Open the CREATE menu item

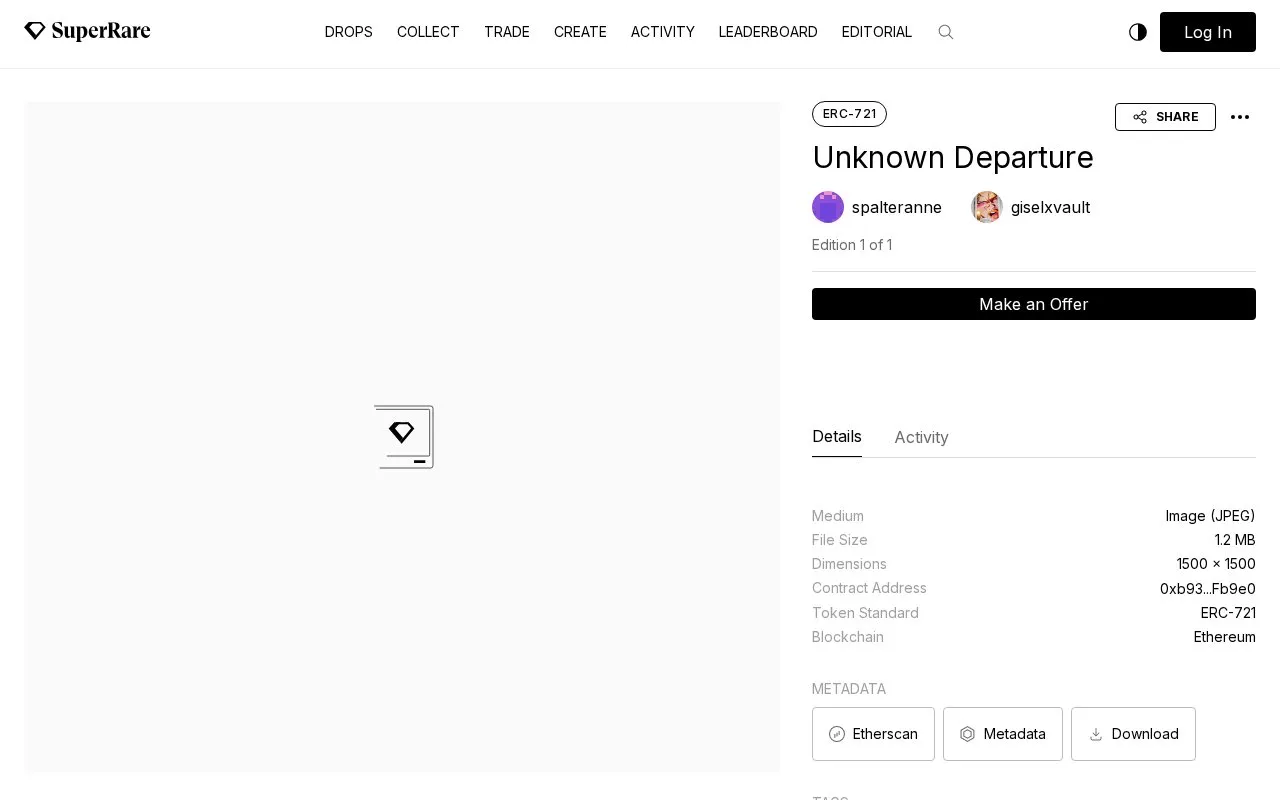[580, 32]
